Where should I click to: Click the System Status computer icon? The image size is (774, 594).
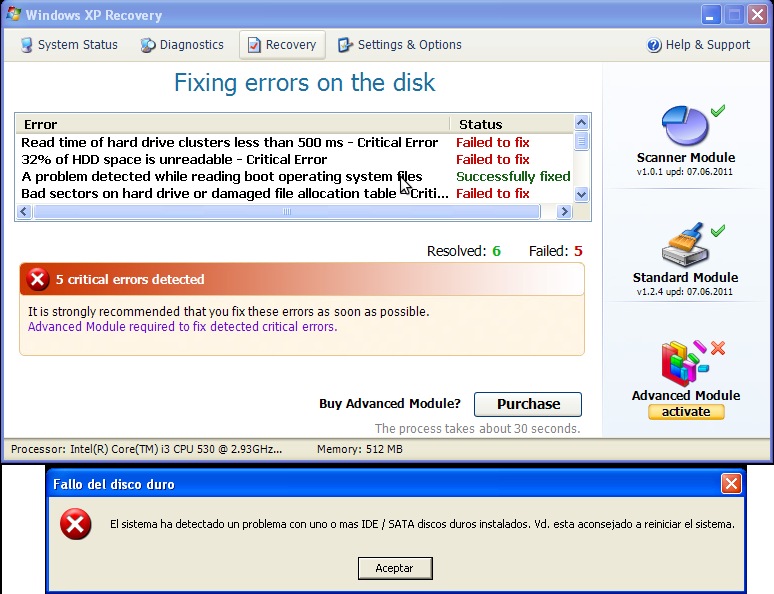[x=27, y=45]
